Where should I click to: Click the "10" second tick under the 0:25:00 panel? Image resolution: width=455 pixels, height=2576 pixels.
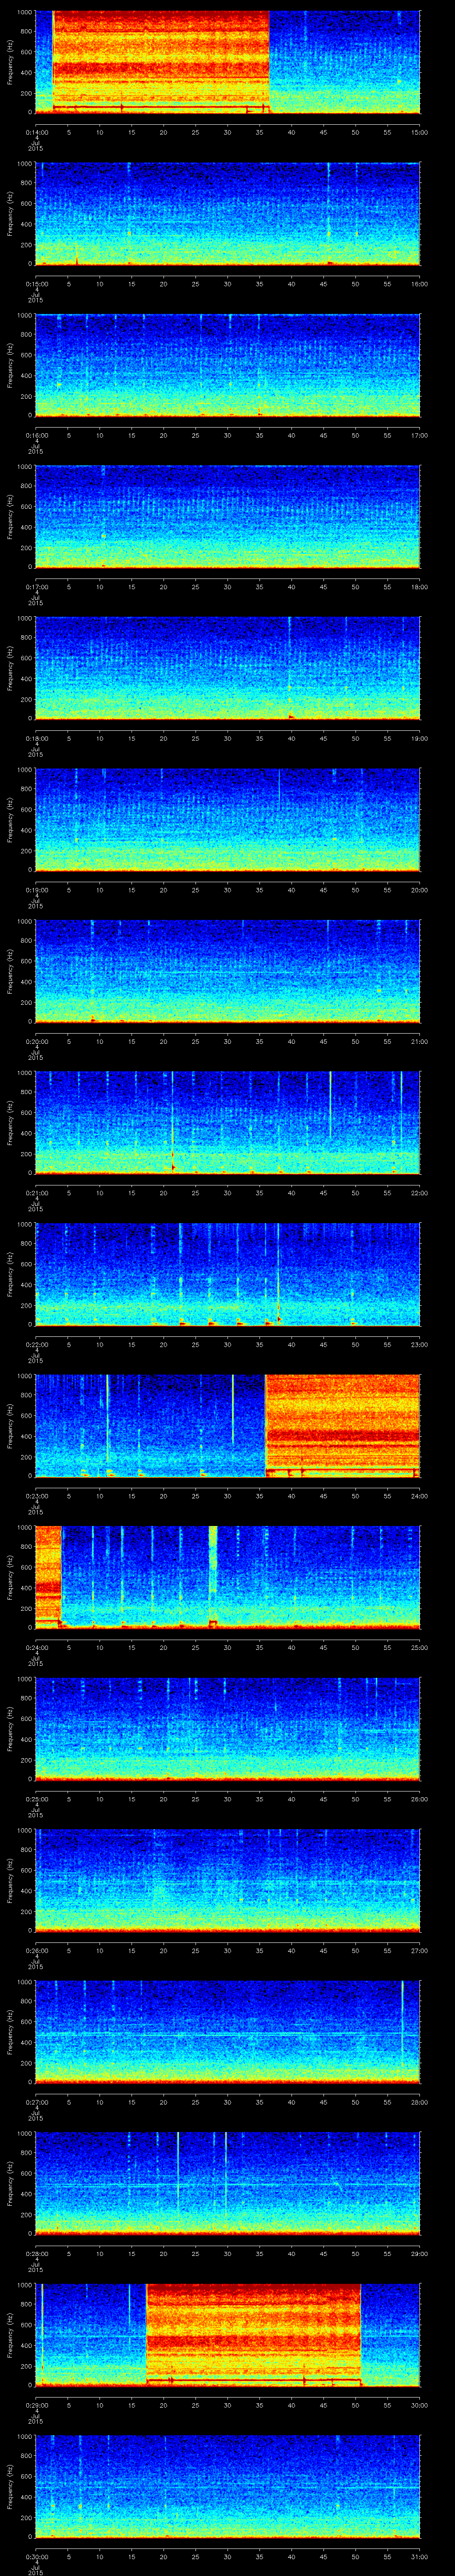100,1799
